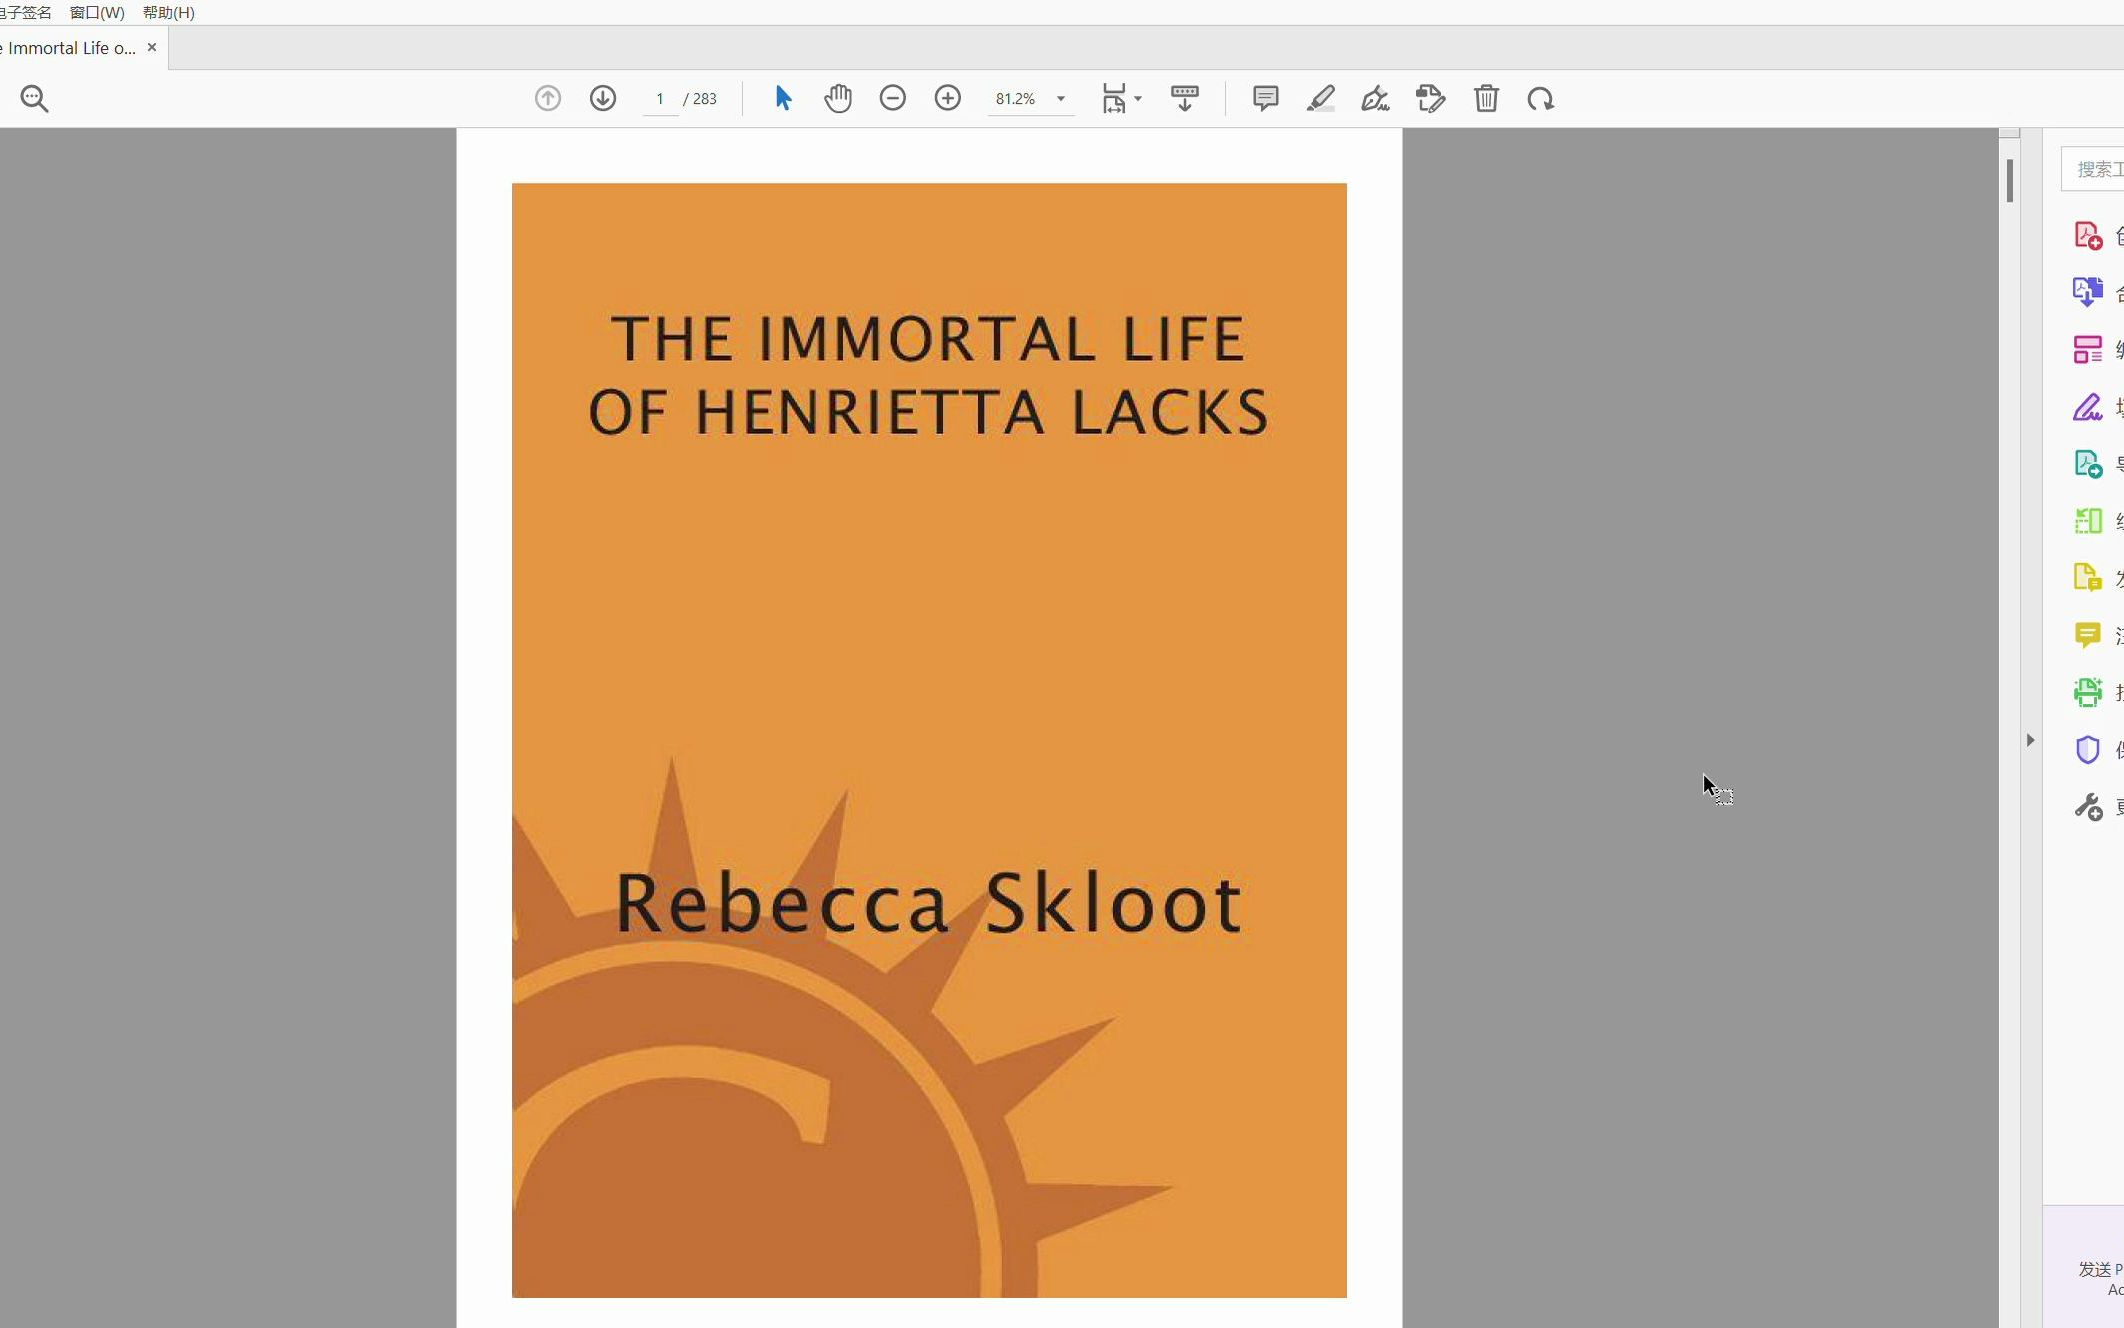Click the read mode scroll icon

(1185, 98)
